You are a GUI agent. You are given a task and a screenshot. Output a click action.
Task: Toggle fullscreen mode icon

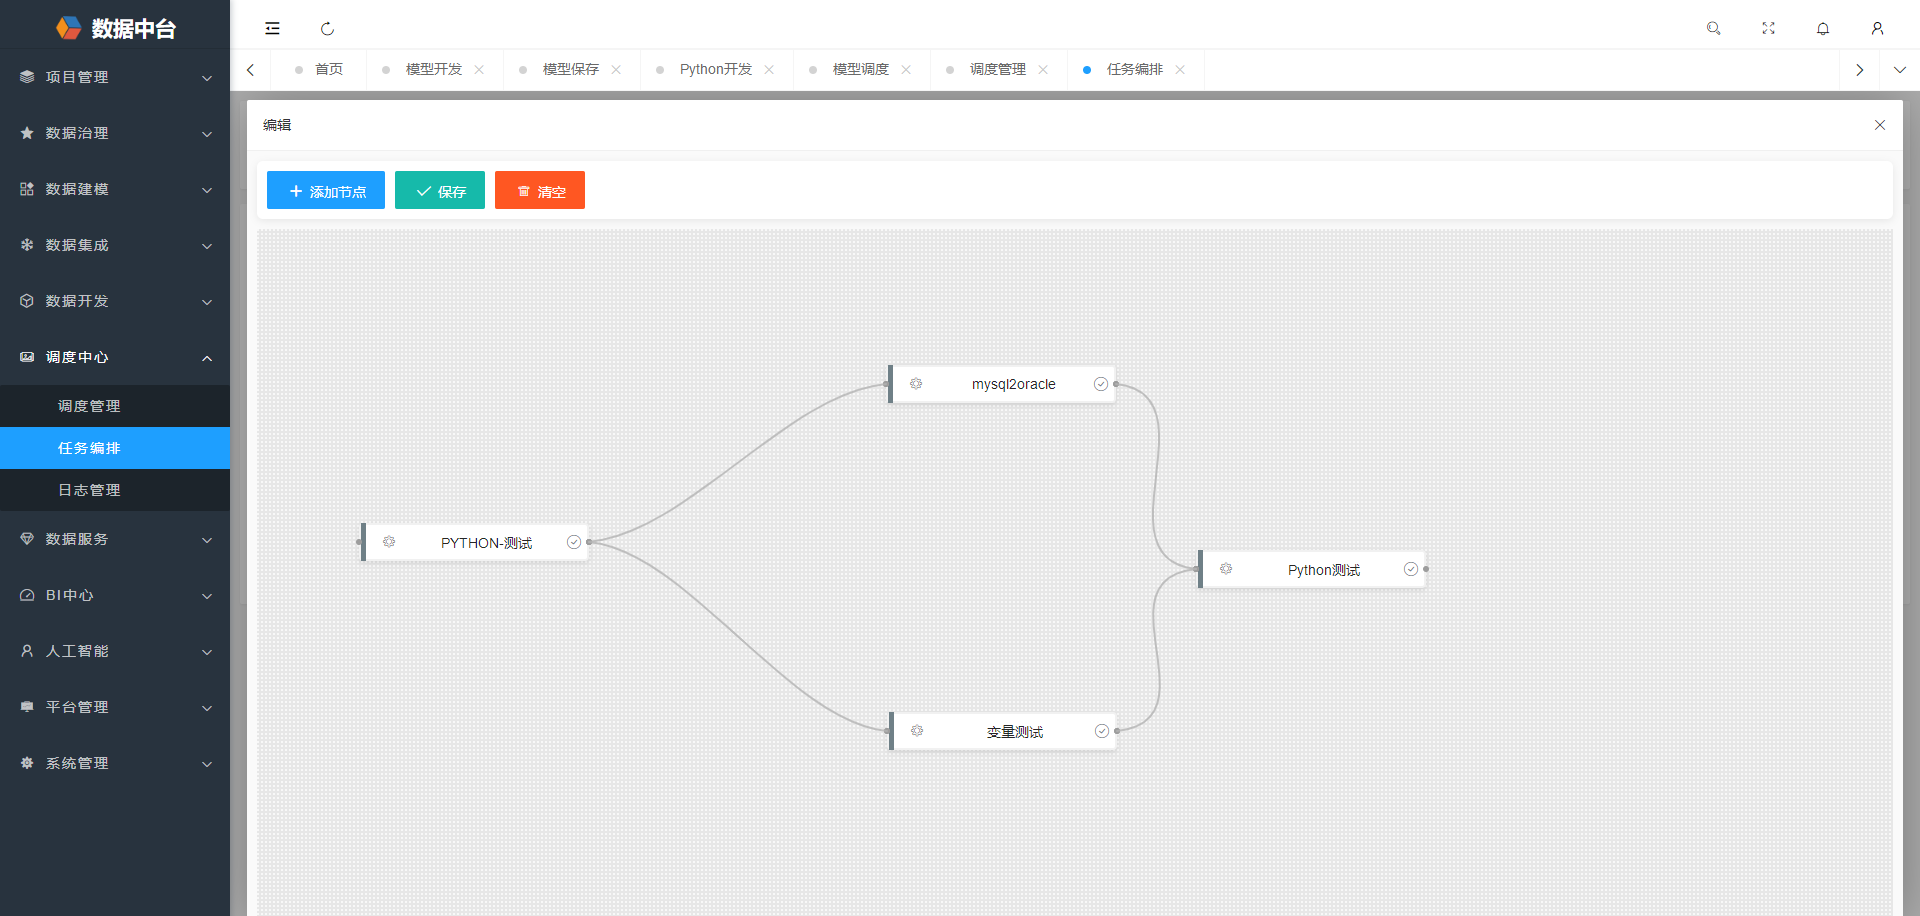click(x=1768, y=28)
